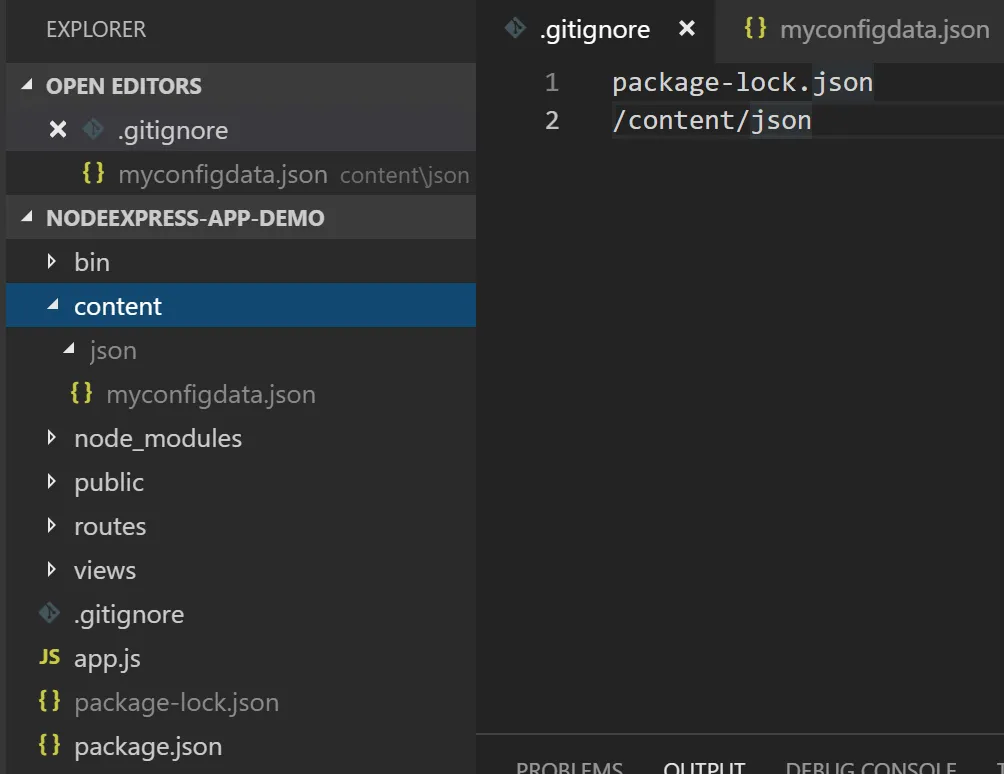Viewport: 1004px width, 774px height.
Task: Click the braces icon beside myconfigdata.json under the json folder
Action: [x=81, y=394]
